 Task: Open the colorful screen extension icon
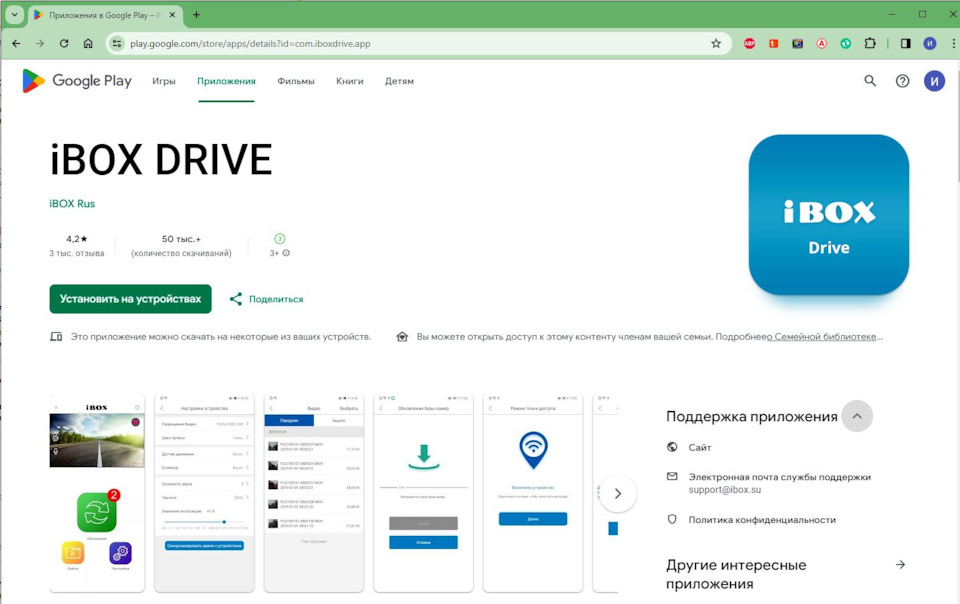(x=797, y=43)
